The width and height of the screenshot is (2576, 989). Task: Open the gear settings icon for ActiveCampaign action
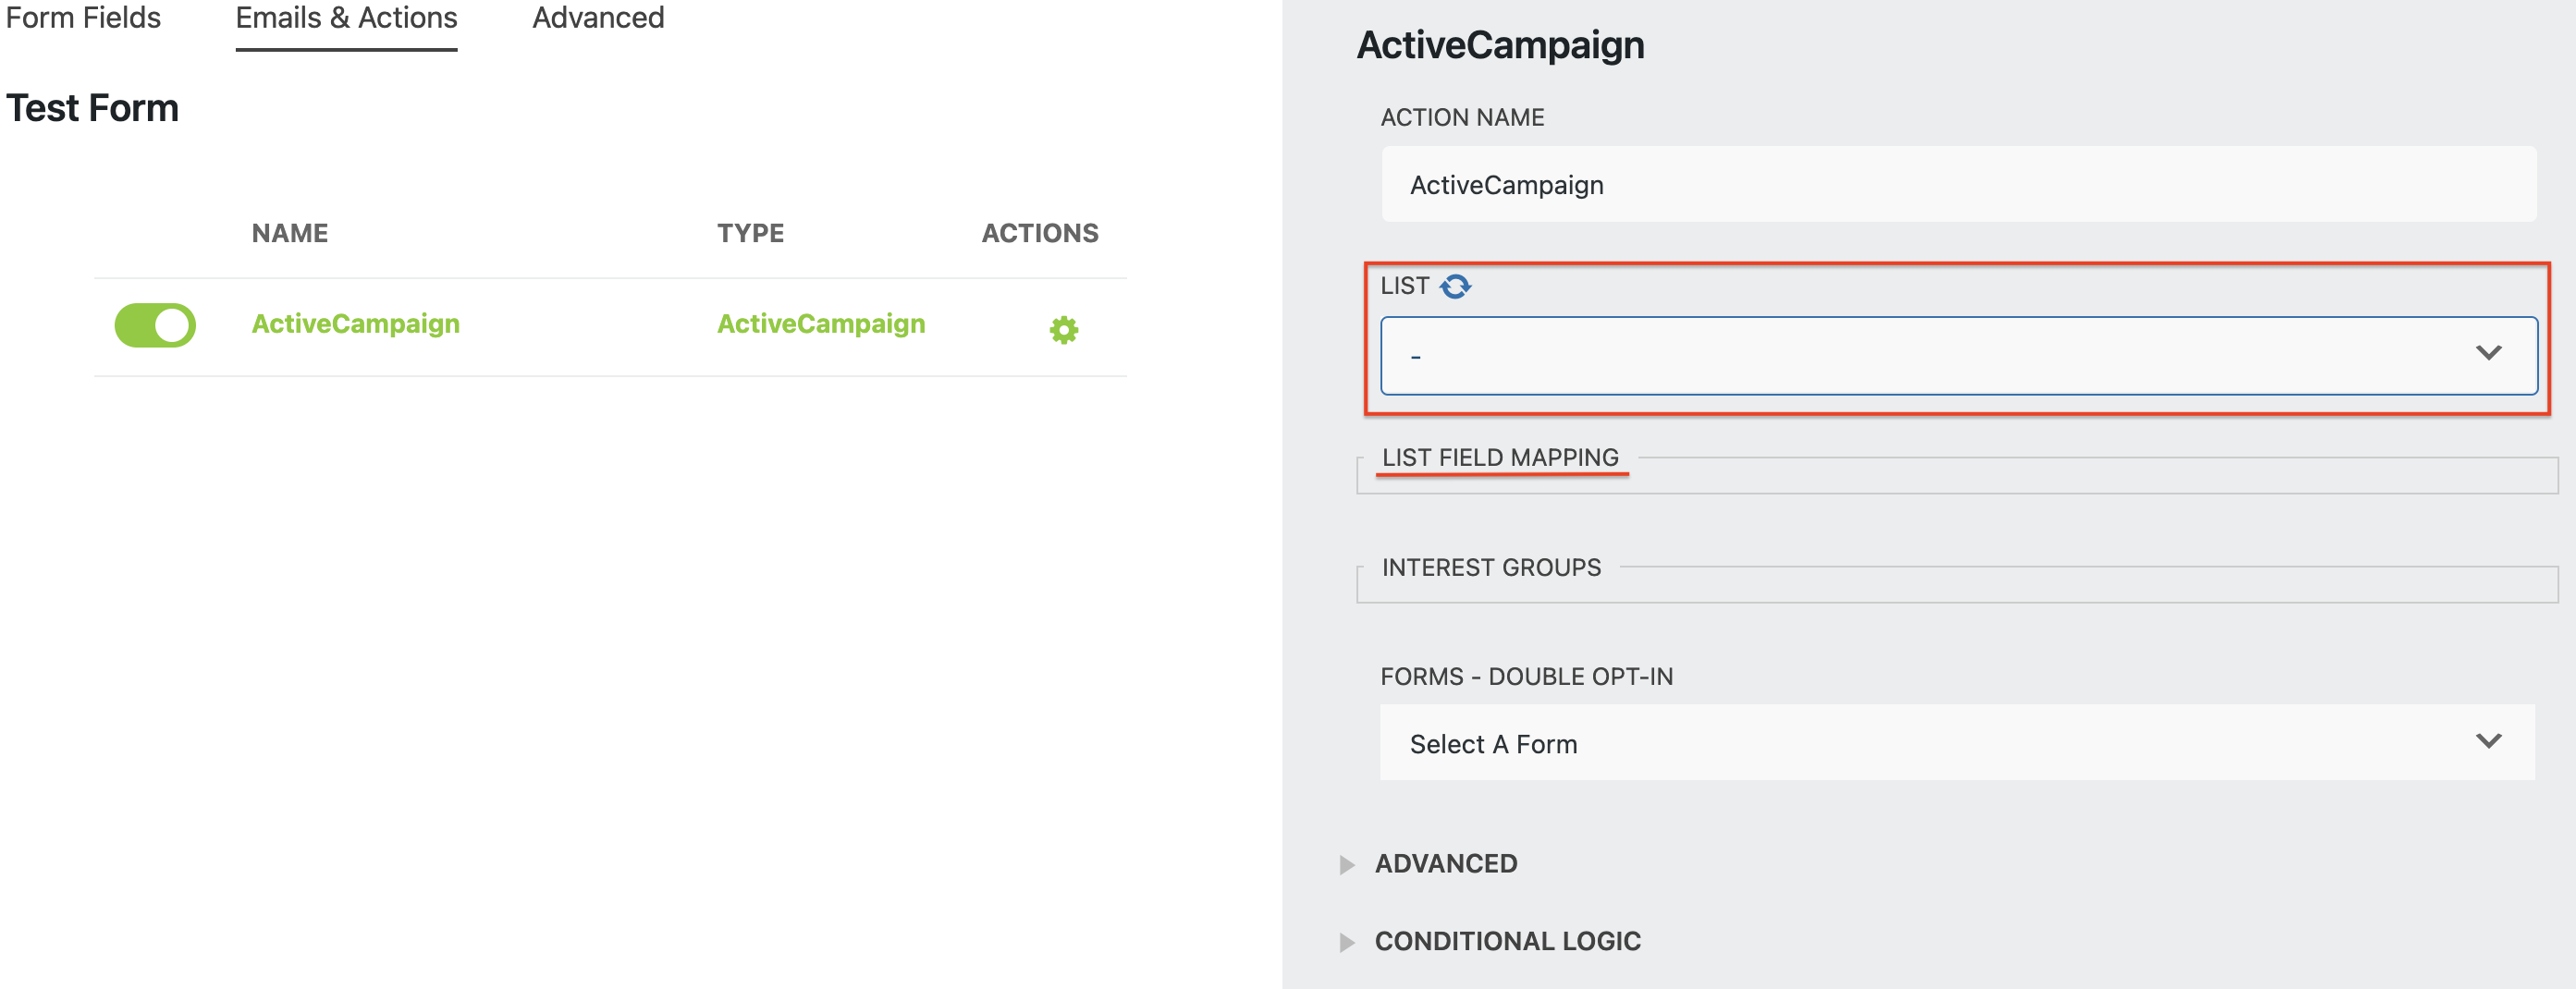[x=1063, y=328]
